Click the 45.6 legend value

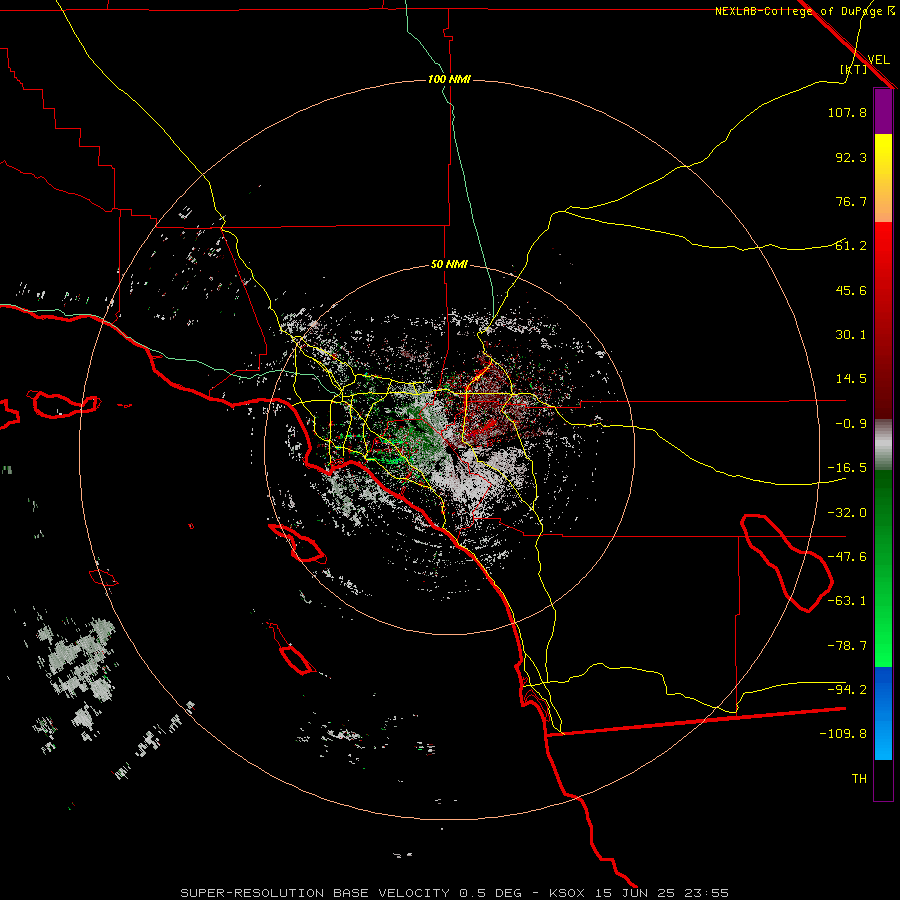[851, 290]
